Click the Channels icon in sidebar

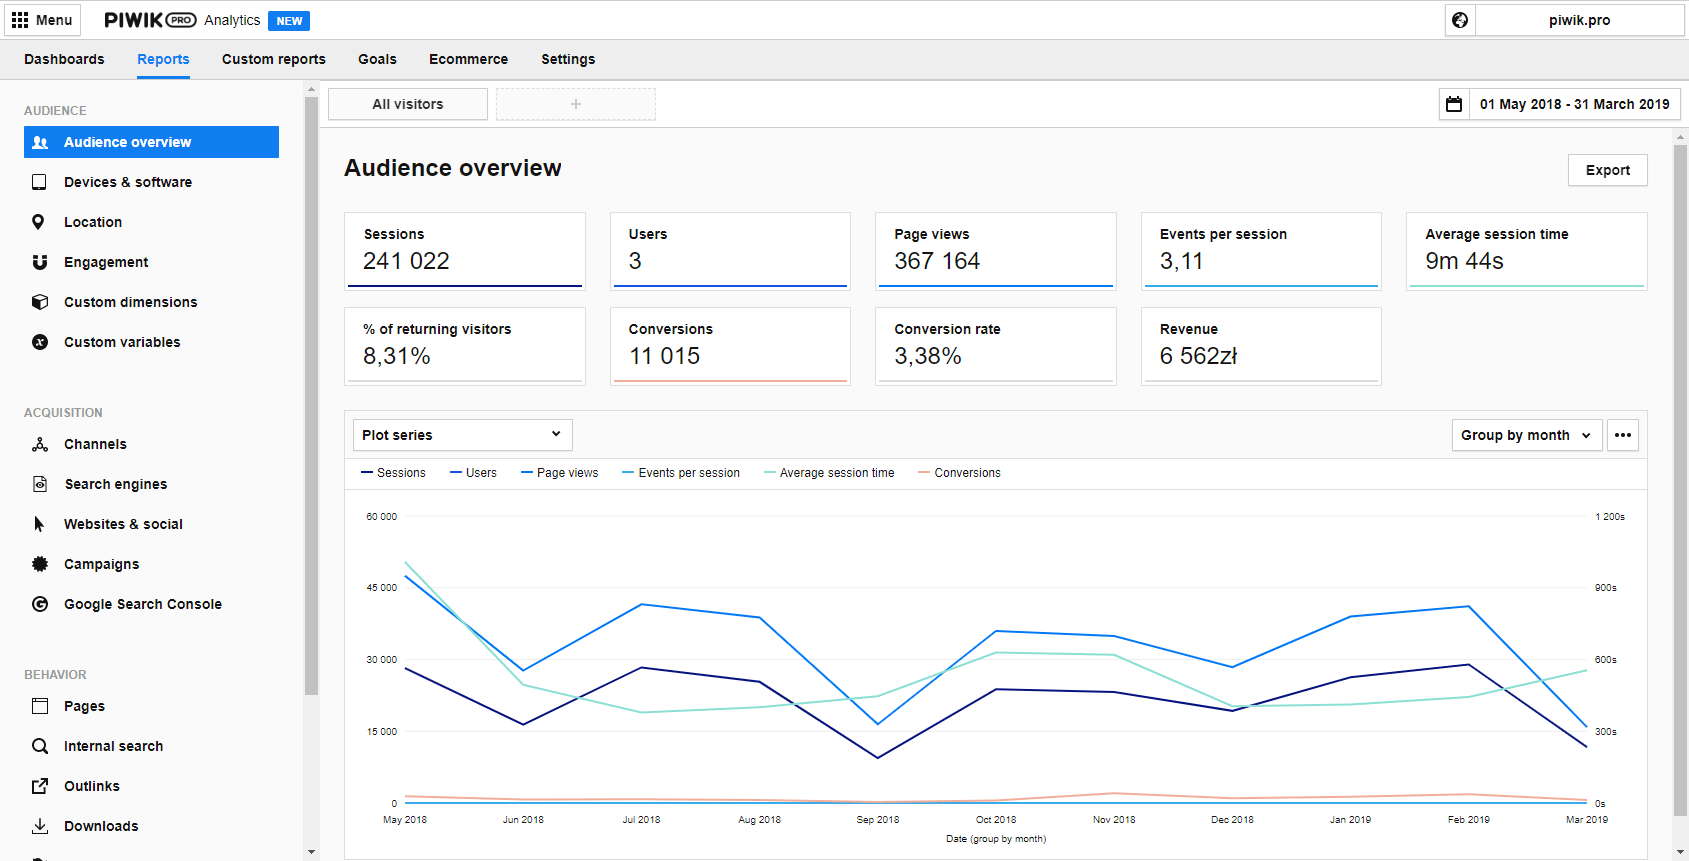pyautogui.click(x=40, y=444)
